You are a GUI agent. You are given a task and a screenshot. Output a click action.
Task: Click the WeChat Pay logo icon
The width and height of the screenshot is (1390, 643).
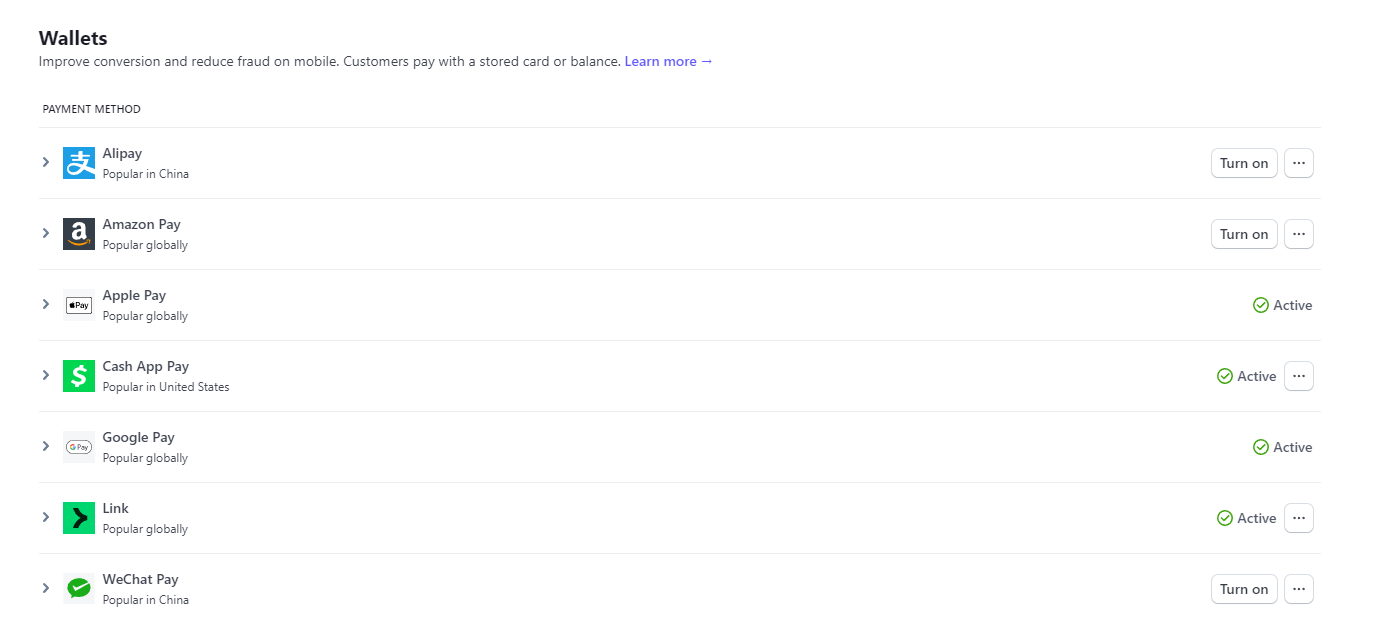[x=79, y=589]
